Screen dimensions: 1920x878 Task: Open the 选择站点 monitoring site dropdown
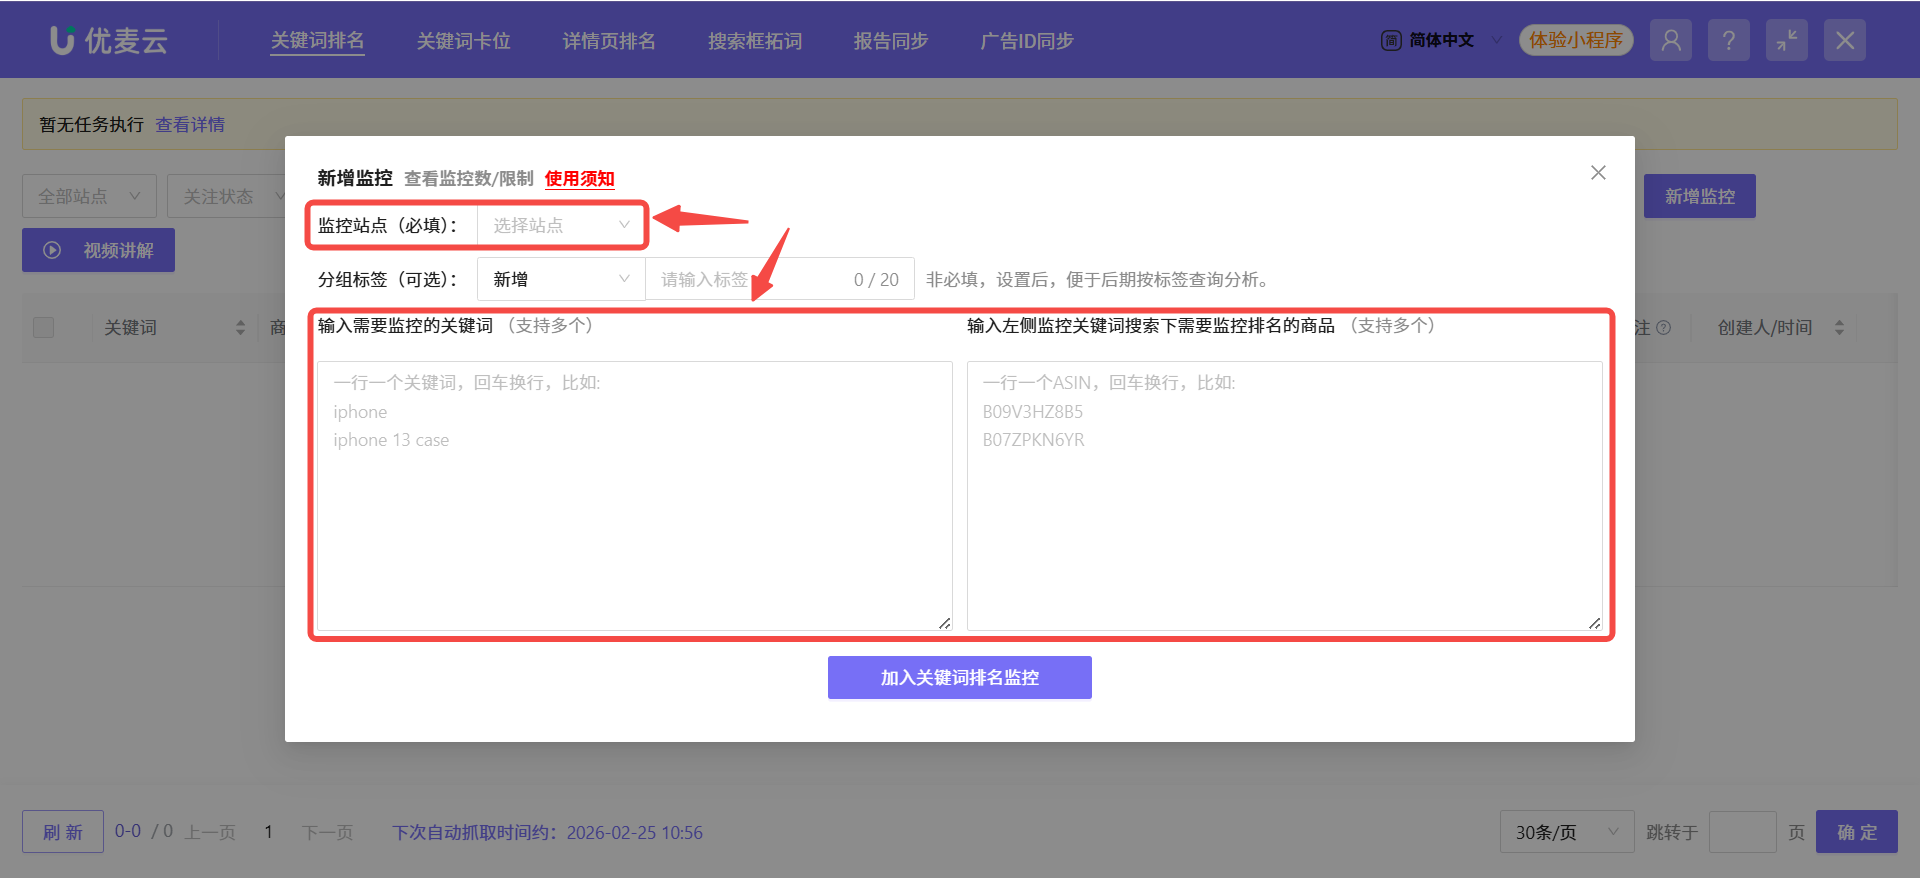[561, 225]
